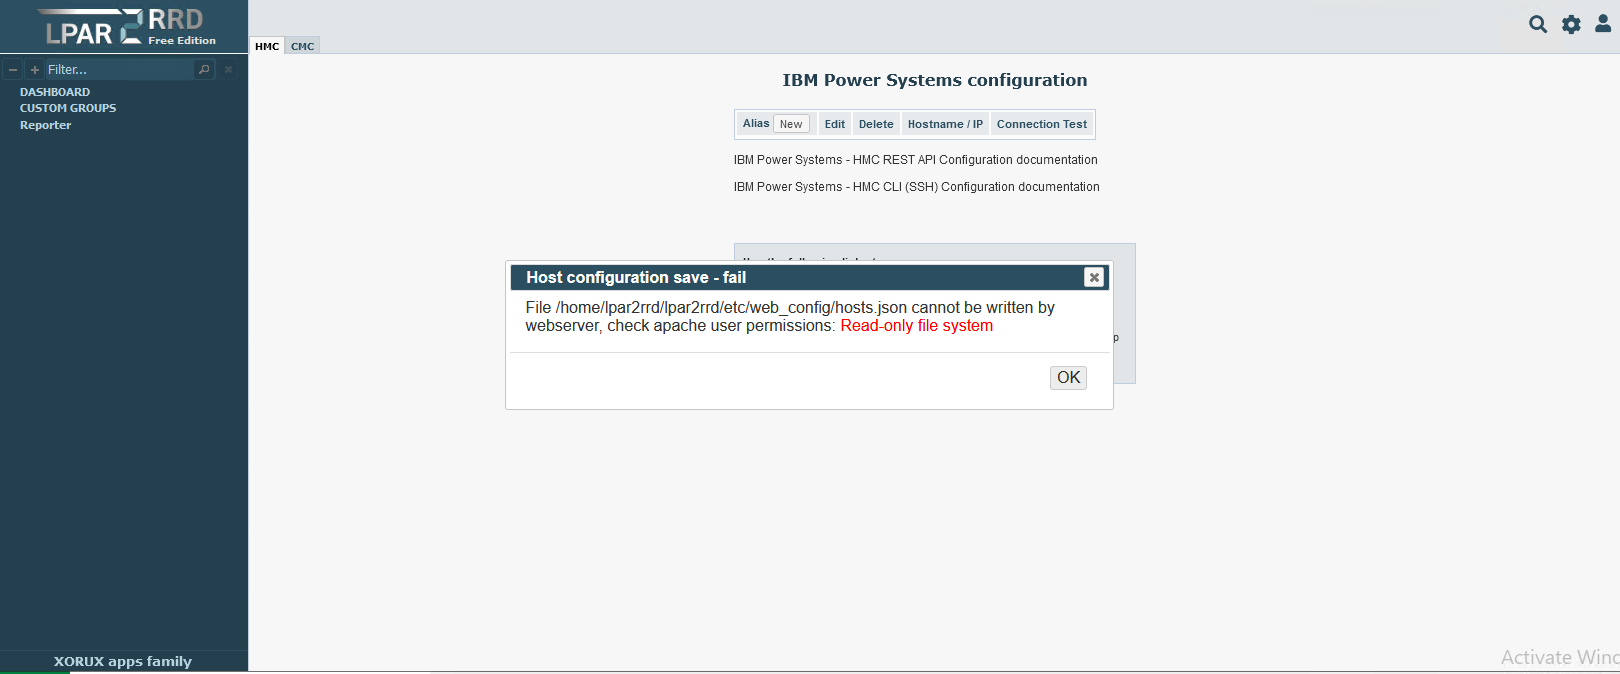Click the filter search magnifier icon

pos(204,69)
